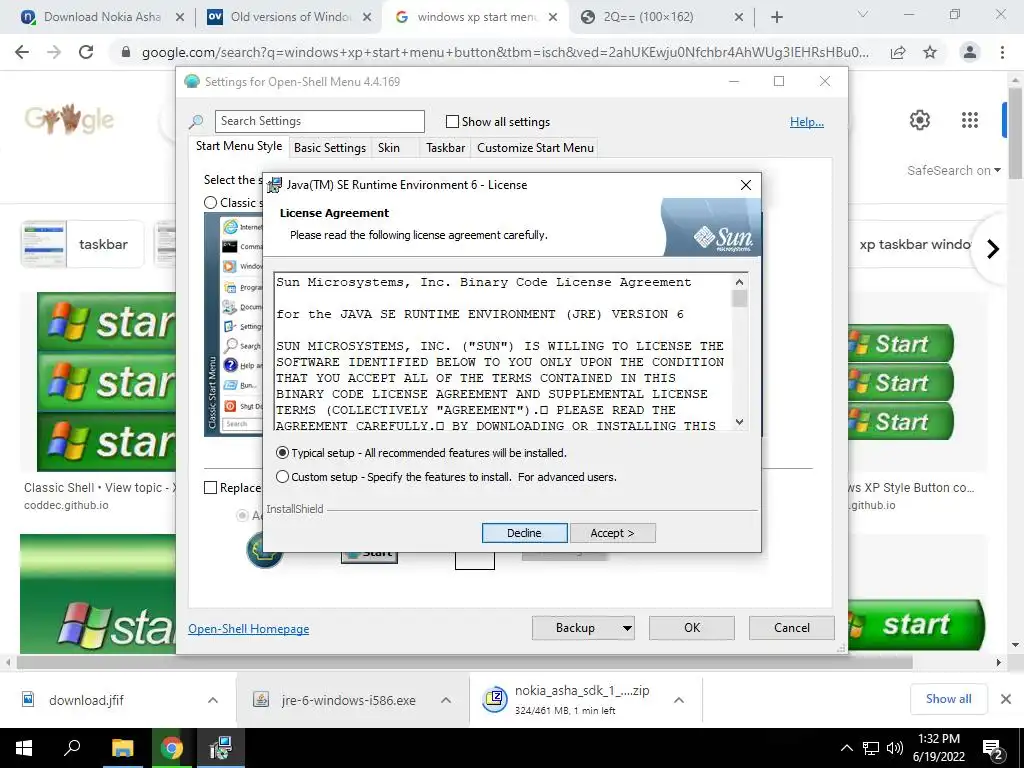Click OK in Open-Shell settings
Viewport: 1024px width, 768px height.
pyautogui.click(x=692, y=628)
